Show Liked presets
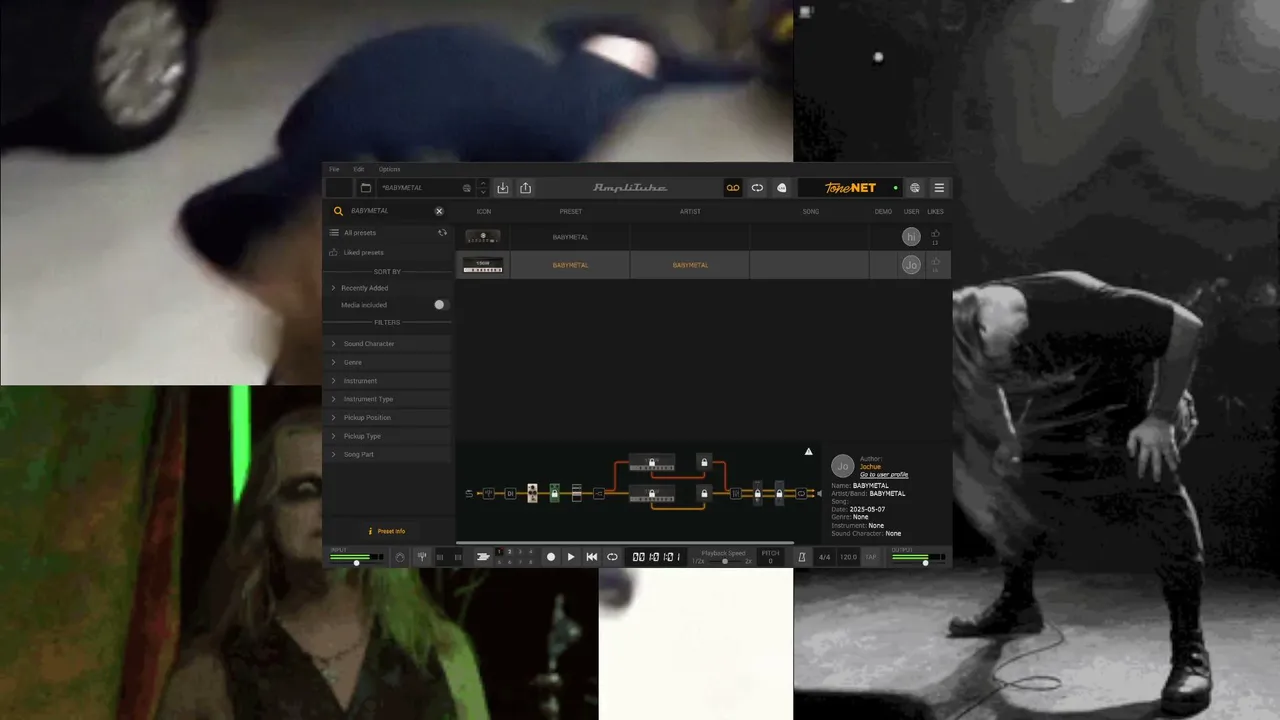1280x720 pixels. coord(364,253)
